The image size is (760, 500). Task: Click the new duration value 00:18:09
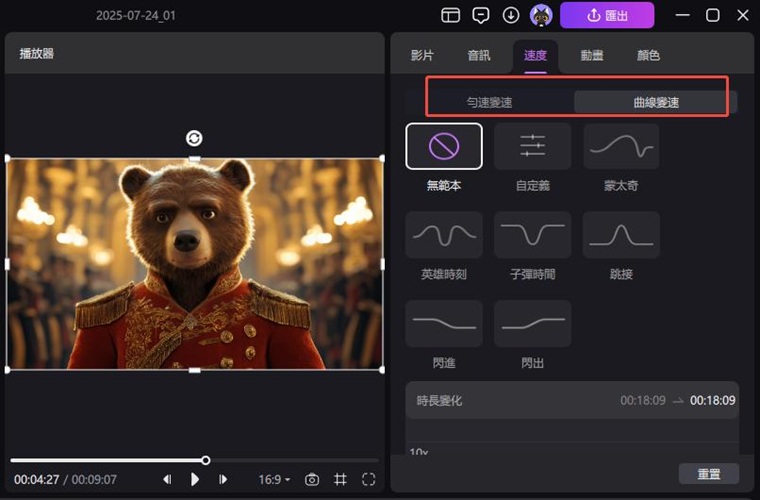pyautogui.click(x=712, y=401)
